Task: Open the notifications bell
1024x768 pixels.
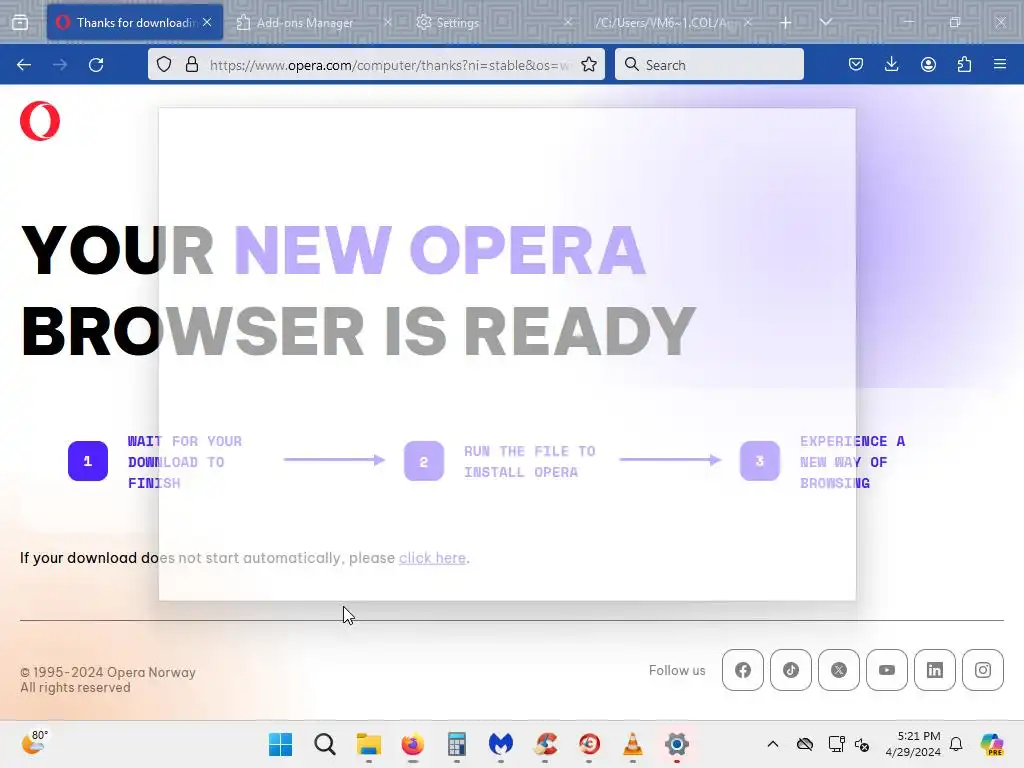Action: pyautogui.click(x=956, y=744)
